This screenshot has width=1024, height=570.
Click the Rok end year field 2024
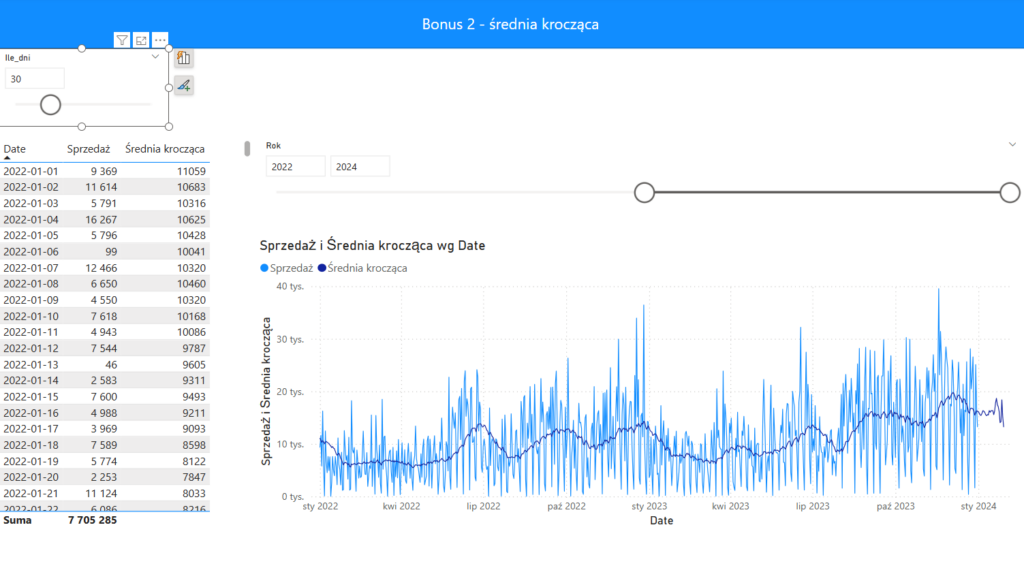(x=360, y=166)
